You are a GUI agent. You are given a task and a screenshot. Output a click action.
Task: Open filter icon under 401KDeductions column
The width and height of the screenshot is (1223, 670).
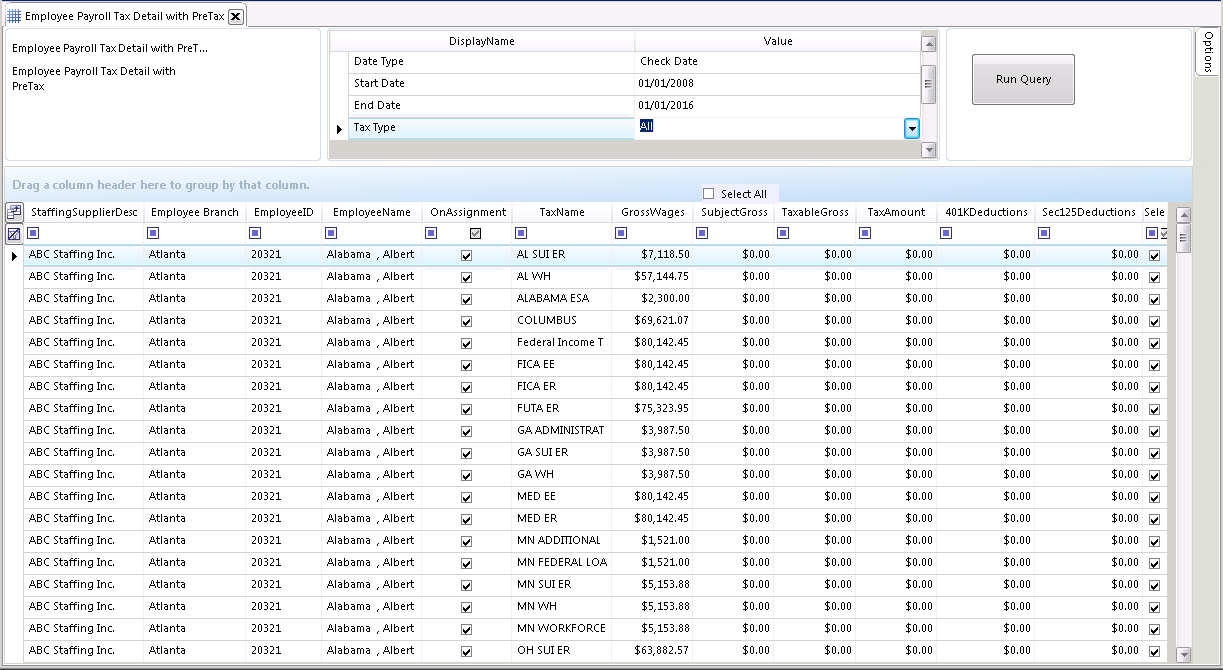[x=946, y=233]
